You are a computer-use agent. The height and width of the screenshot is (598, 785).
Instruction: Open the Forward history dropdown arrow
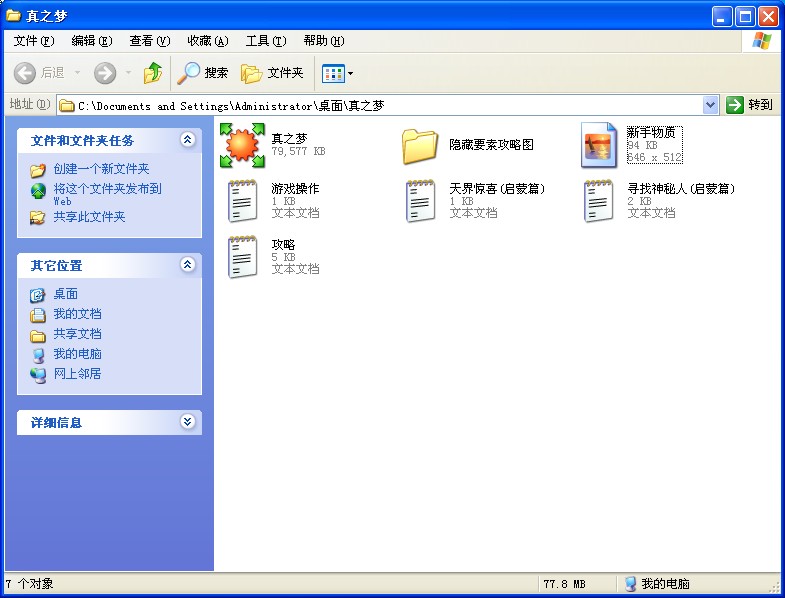(128, 73)
